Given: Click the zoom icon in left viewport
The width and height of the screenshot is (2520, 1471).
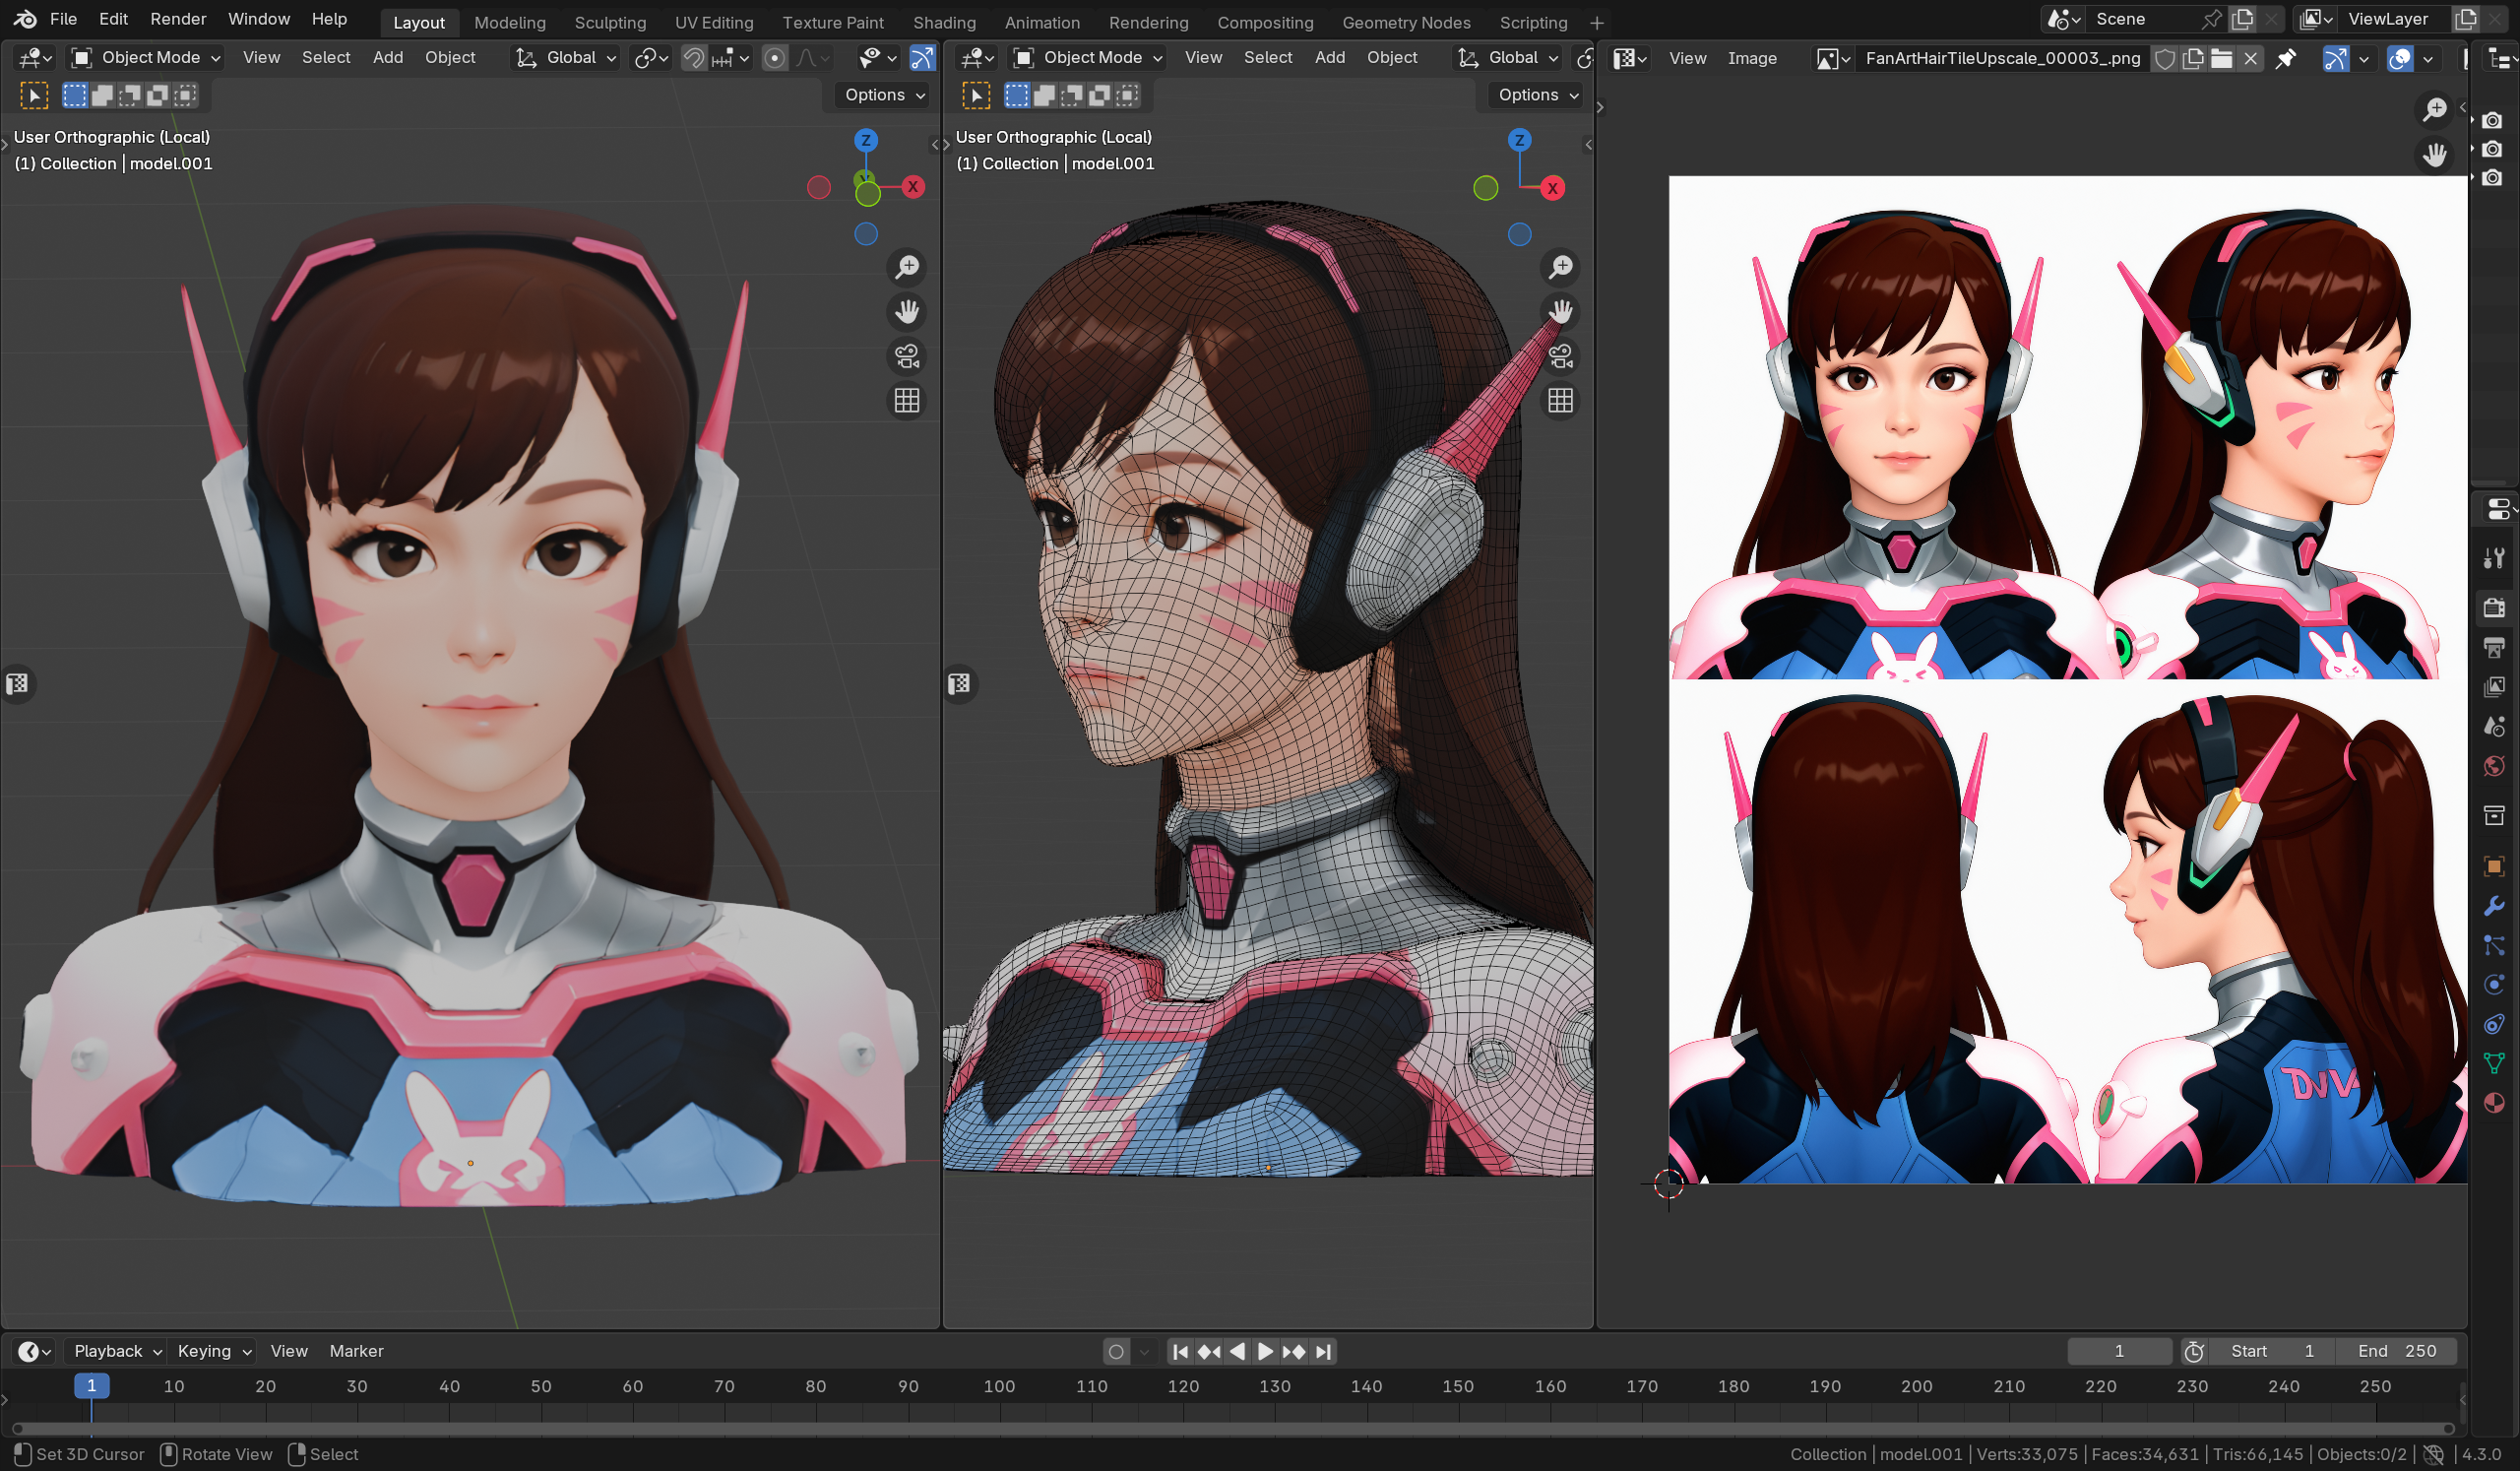Looking at the screenshot, I should (x=907, y=267).
